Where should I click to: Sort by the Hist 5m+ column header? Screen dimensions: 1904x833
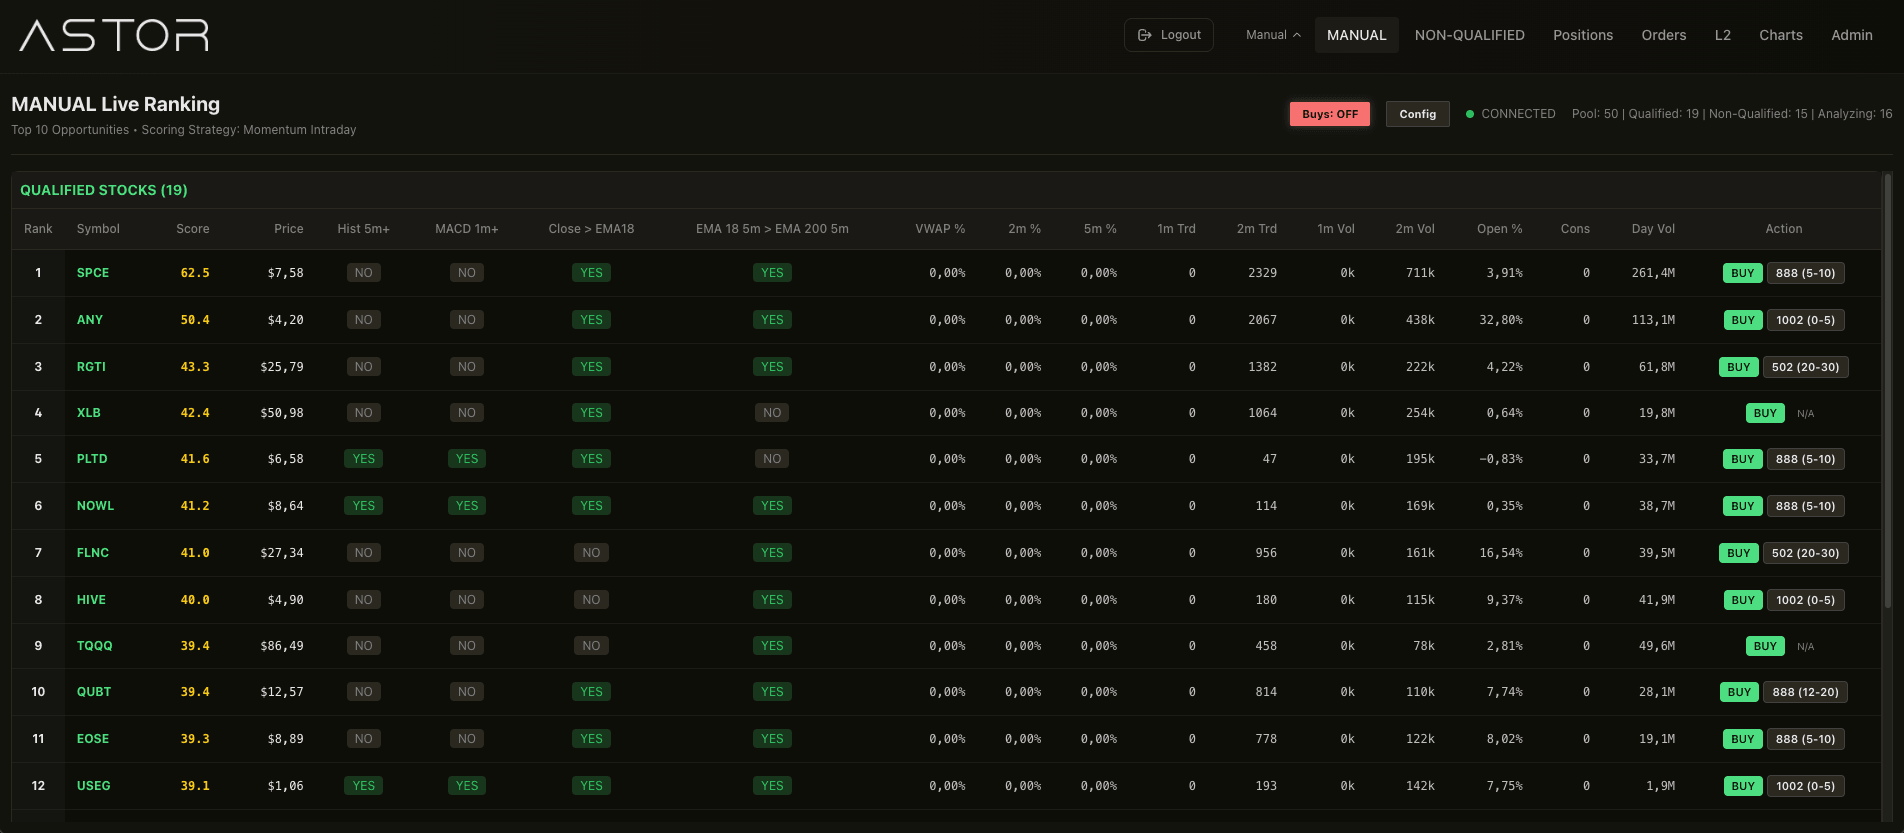(363, 229)
